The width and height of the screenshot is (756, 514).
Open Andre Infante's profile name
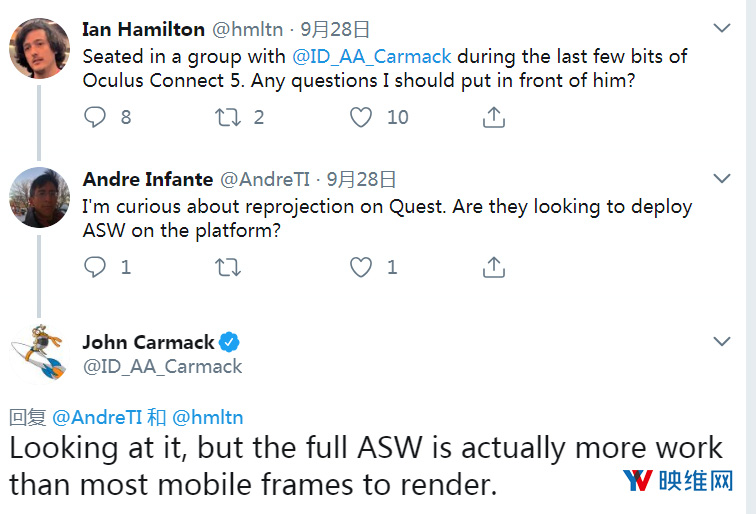click(148, 179)
